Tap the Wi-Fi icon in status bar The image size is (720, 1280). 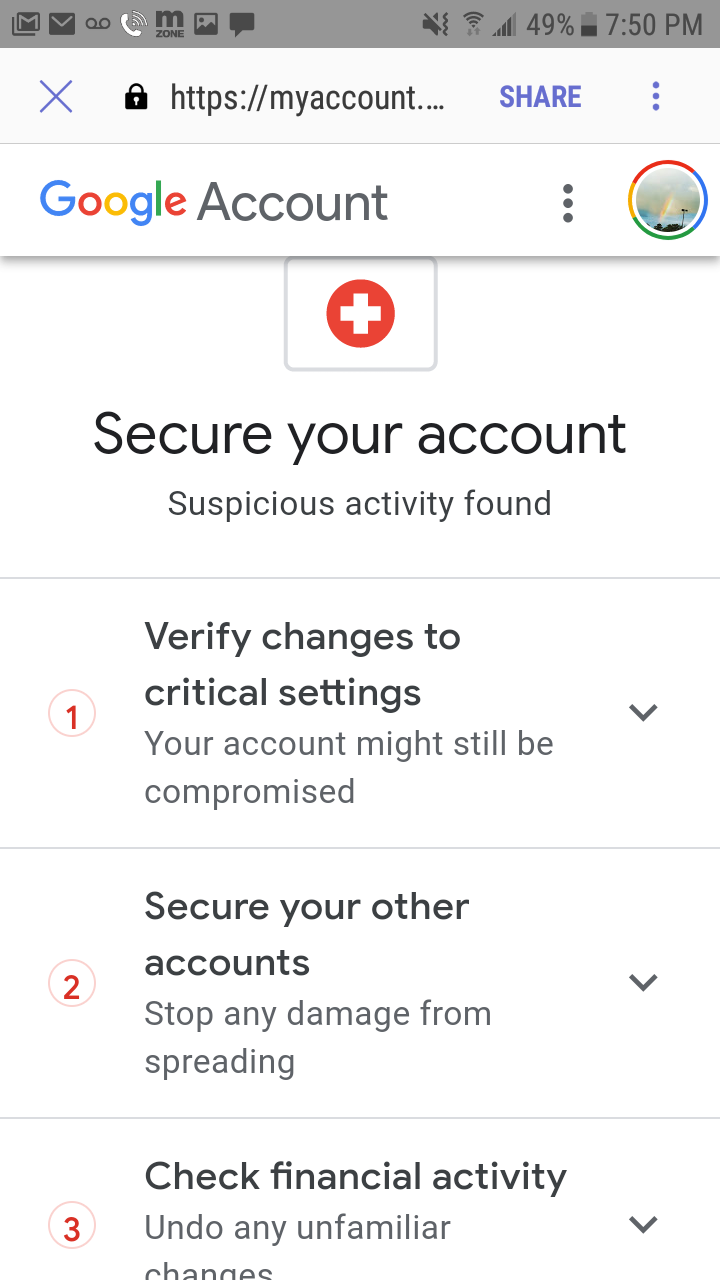coord(472,23)
